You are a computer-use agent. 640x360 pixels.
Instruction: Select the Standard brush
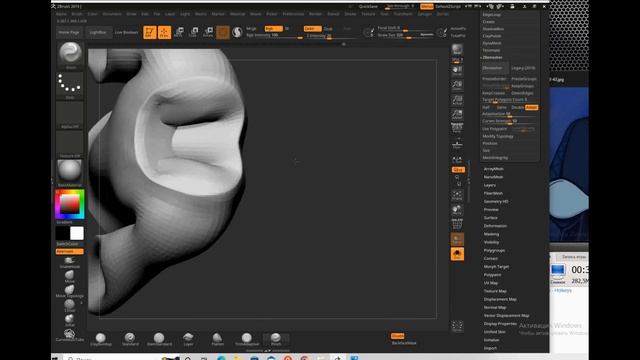130,339
